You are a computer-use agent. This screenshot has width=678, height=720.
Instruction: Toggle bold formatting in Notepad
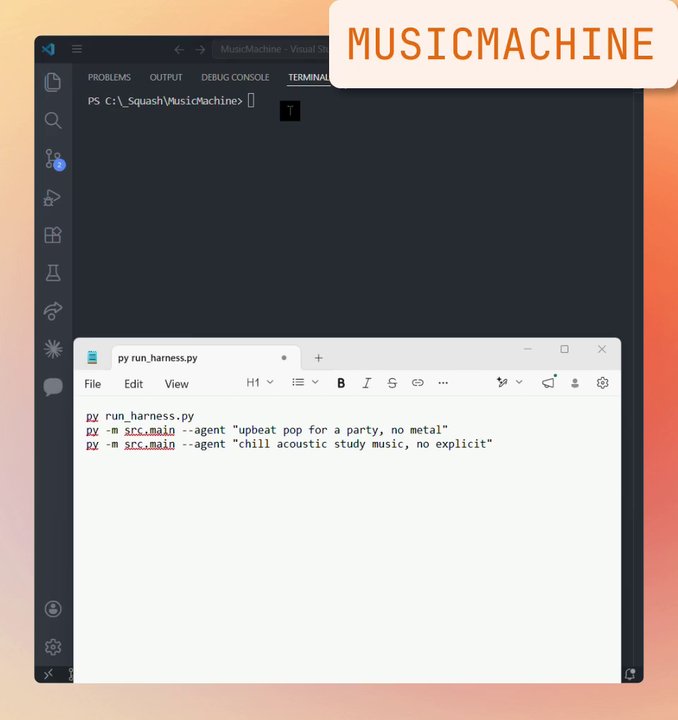point(341,383)
